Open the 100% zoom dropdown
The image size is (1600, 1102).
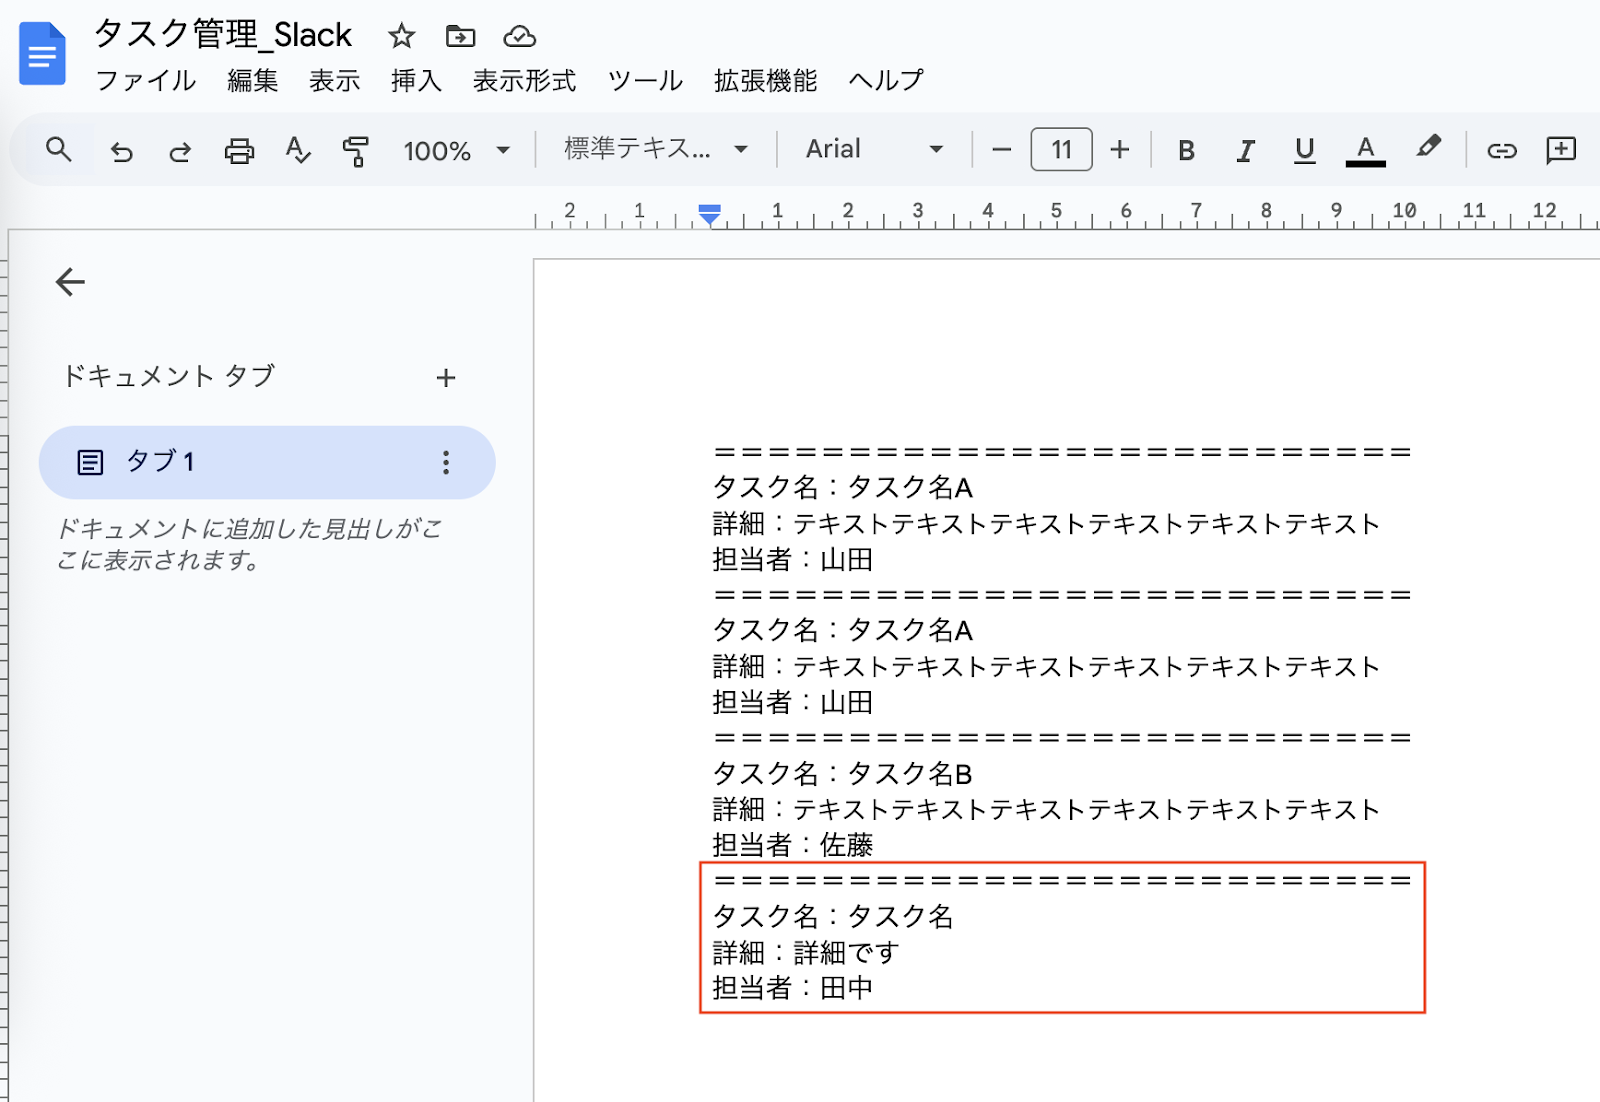[x=456, y=151]
